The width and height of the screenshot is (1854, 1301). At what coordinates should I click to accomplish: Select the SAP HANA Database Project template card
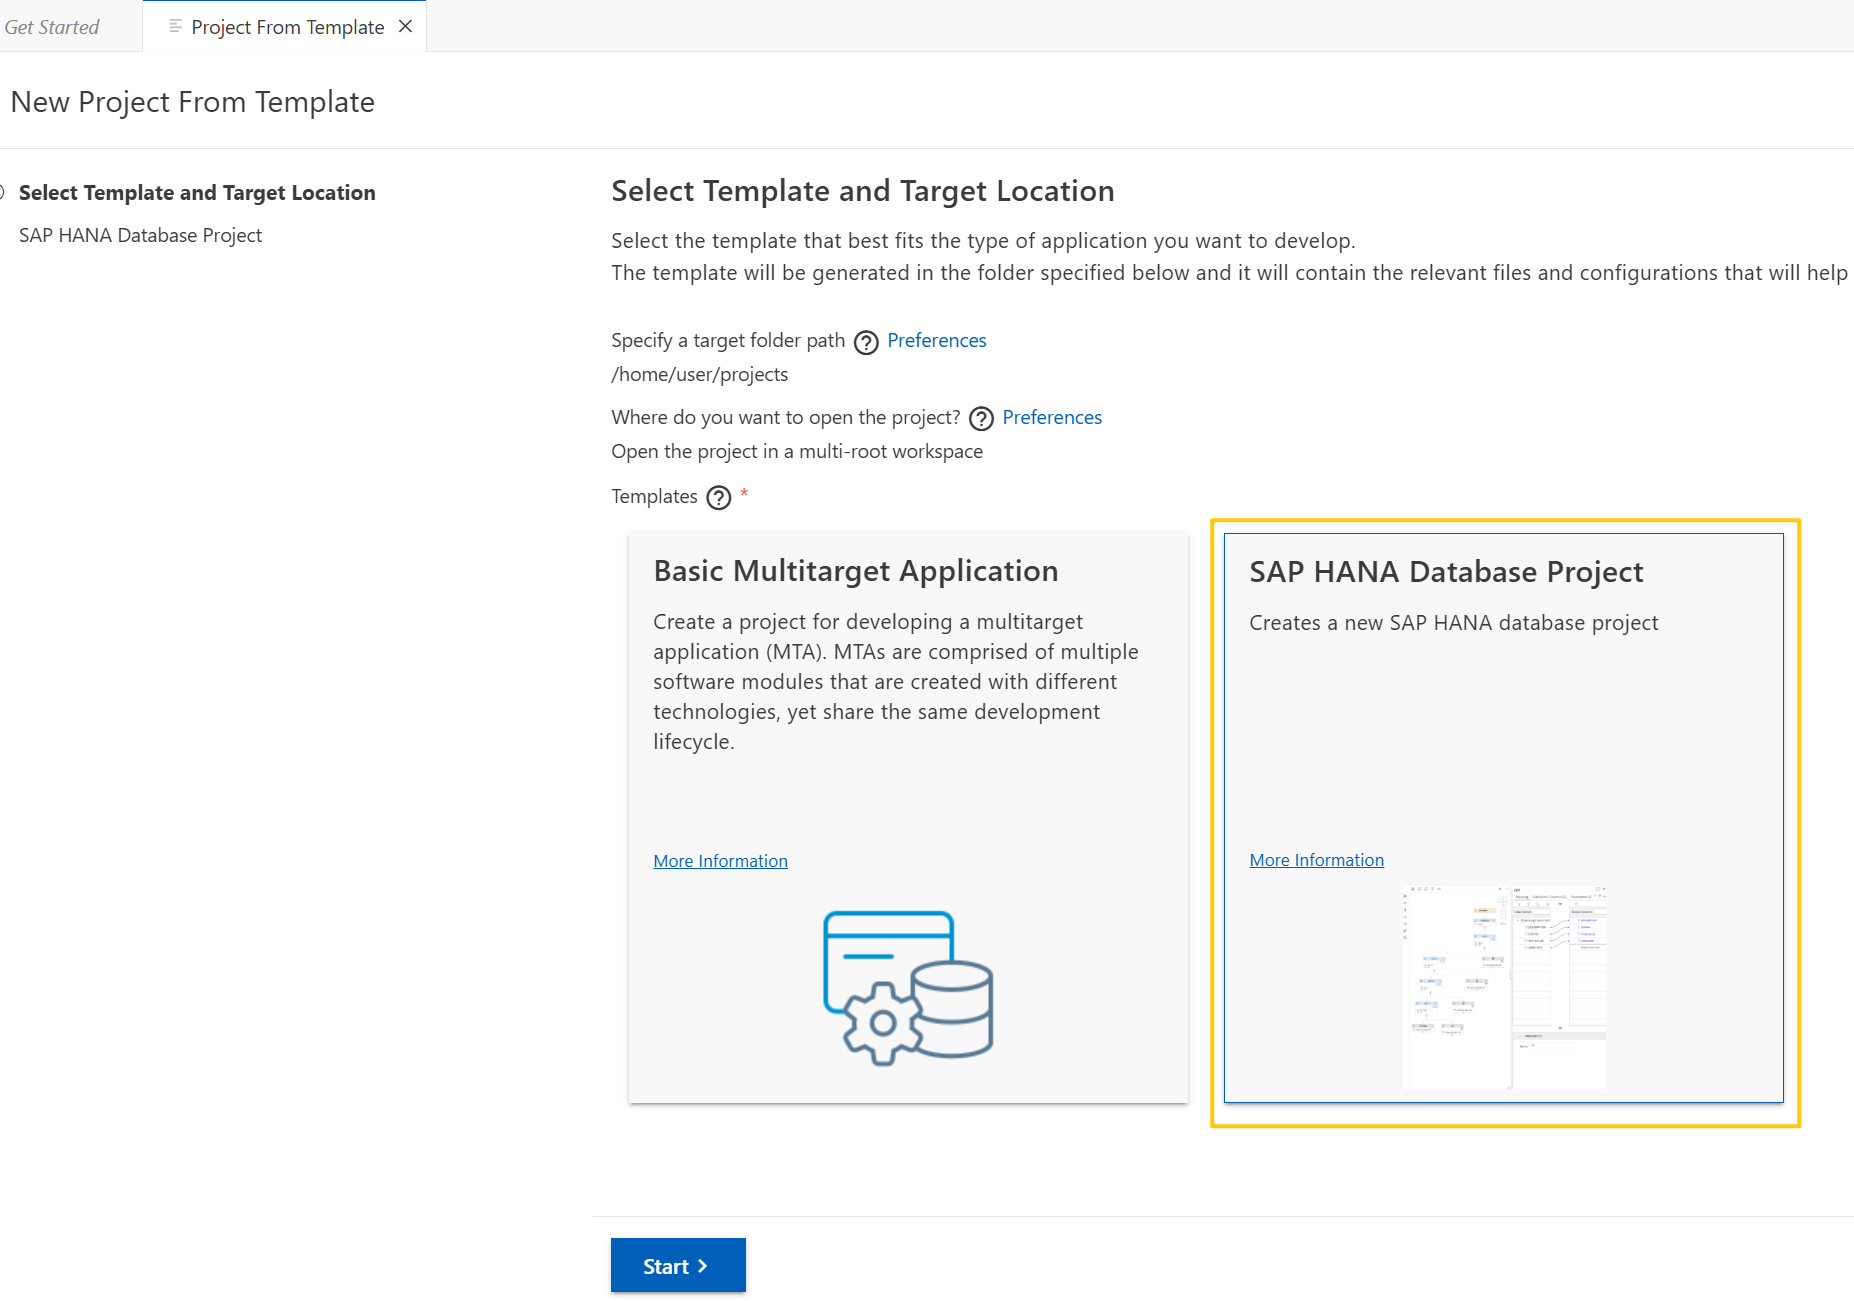click(x=1503, y=817)
